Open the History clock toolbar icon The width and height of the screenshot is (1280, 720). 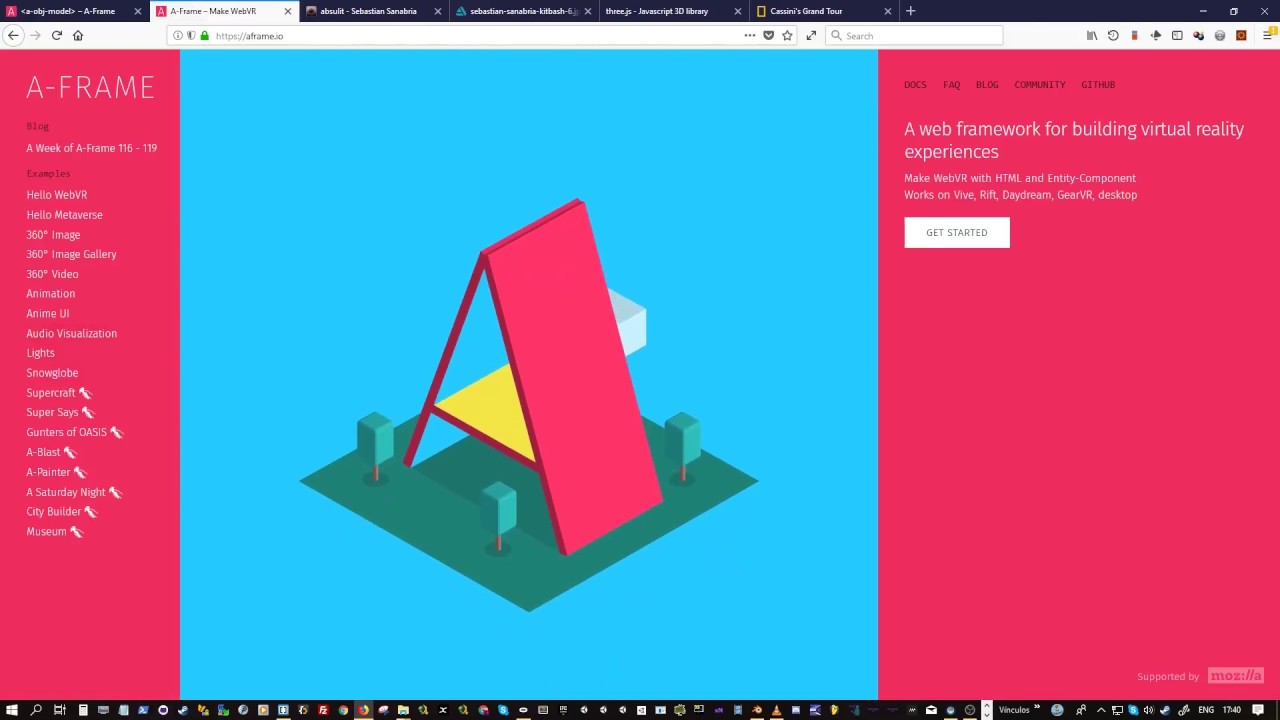1113,35
